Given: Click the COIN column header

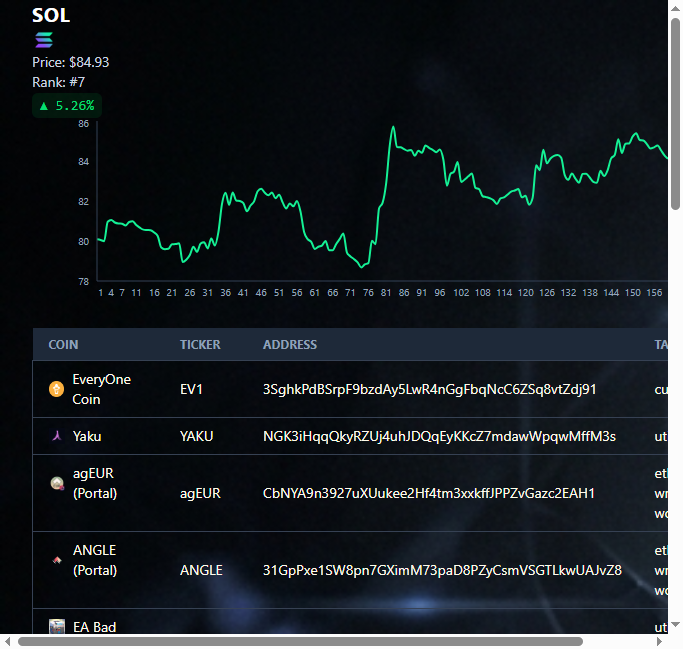Looking at the screenshot, I should tap(64, 345).
